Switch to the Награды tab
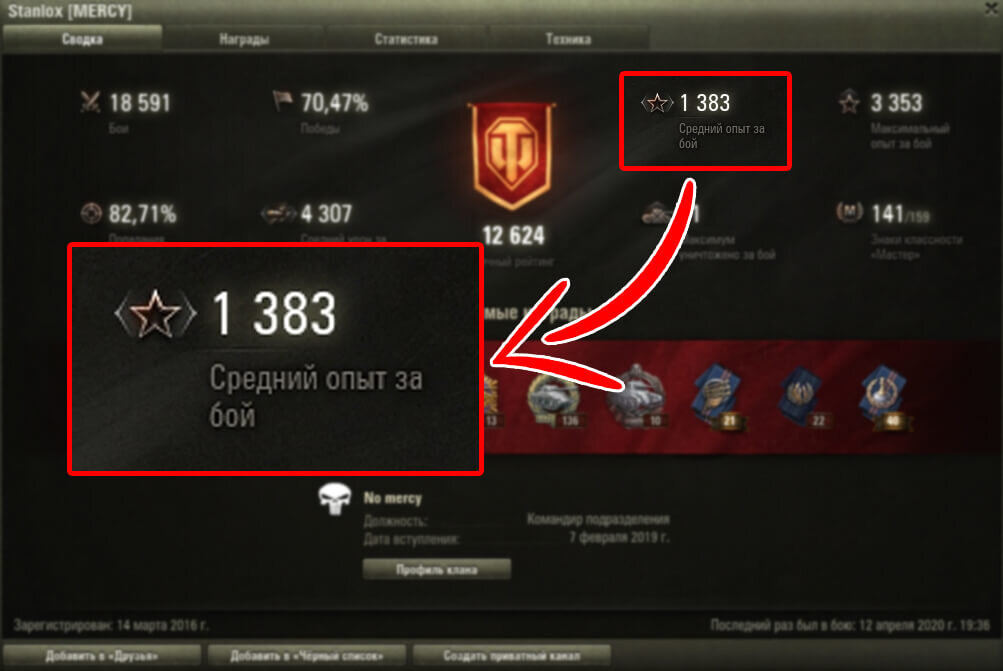The image size is (1003, 671). 244,39
